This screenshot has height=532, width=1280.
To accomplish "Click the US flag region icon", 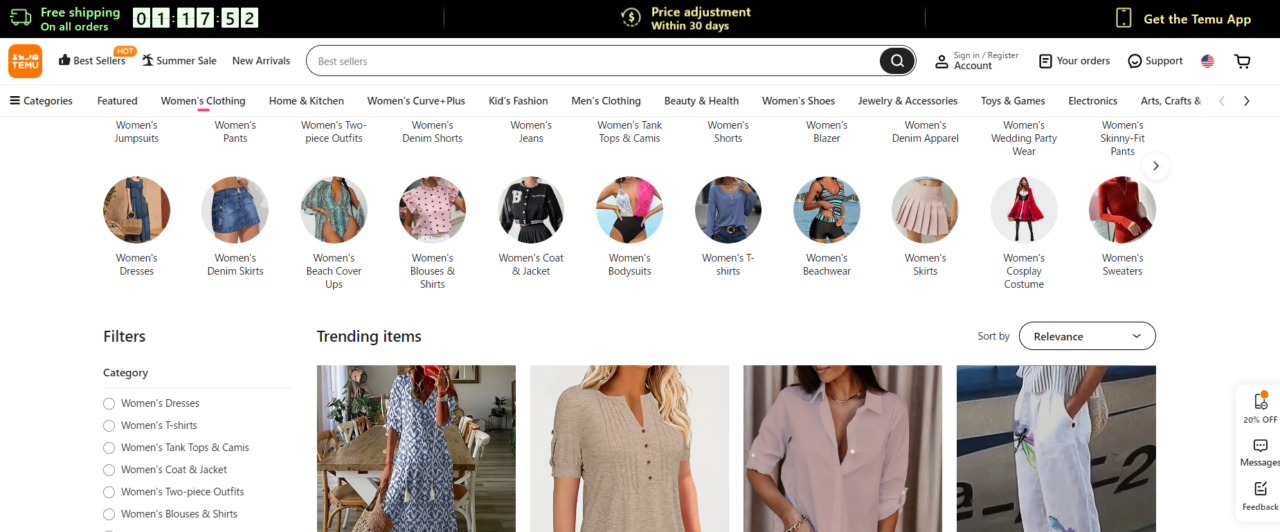I will 1207,61.
